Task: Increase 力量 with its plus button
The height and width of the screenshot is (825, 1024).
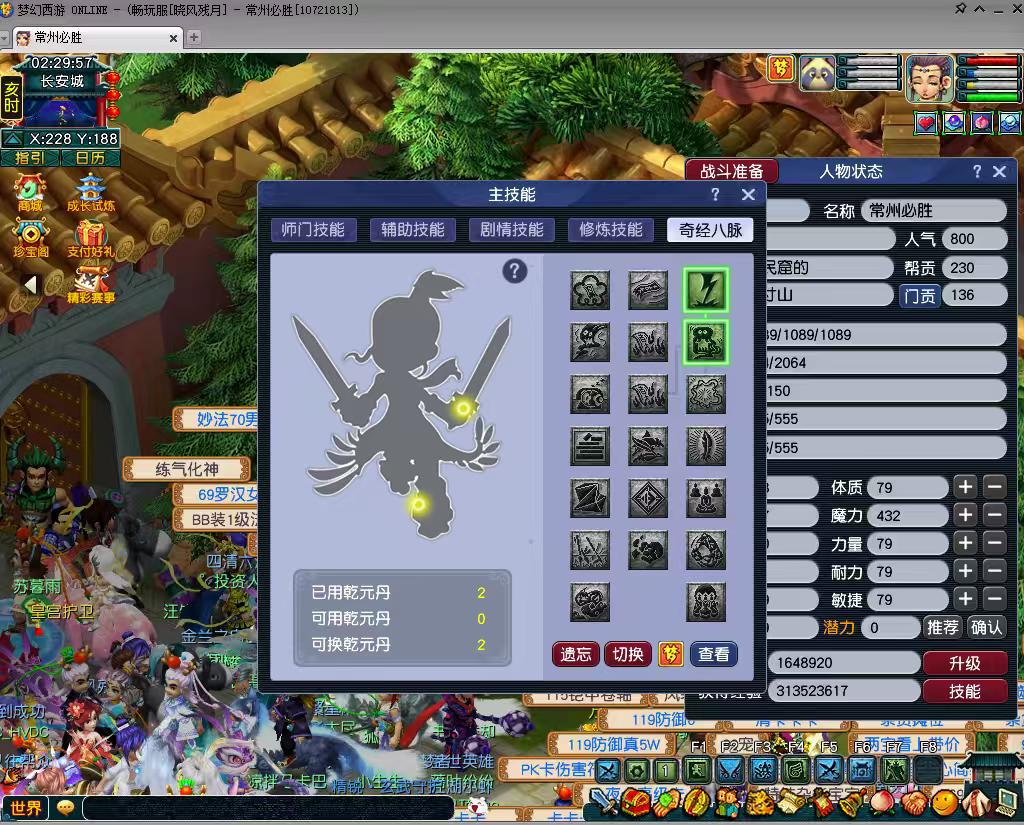Action: click(x=965, y=543)
